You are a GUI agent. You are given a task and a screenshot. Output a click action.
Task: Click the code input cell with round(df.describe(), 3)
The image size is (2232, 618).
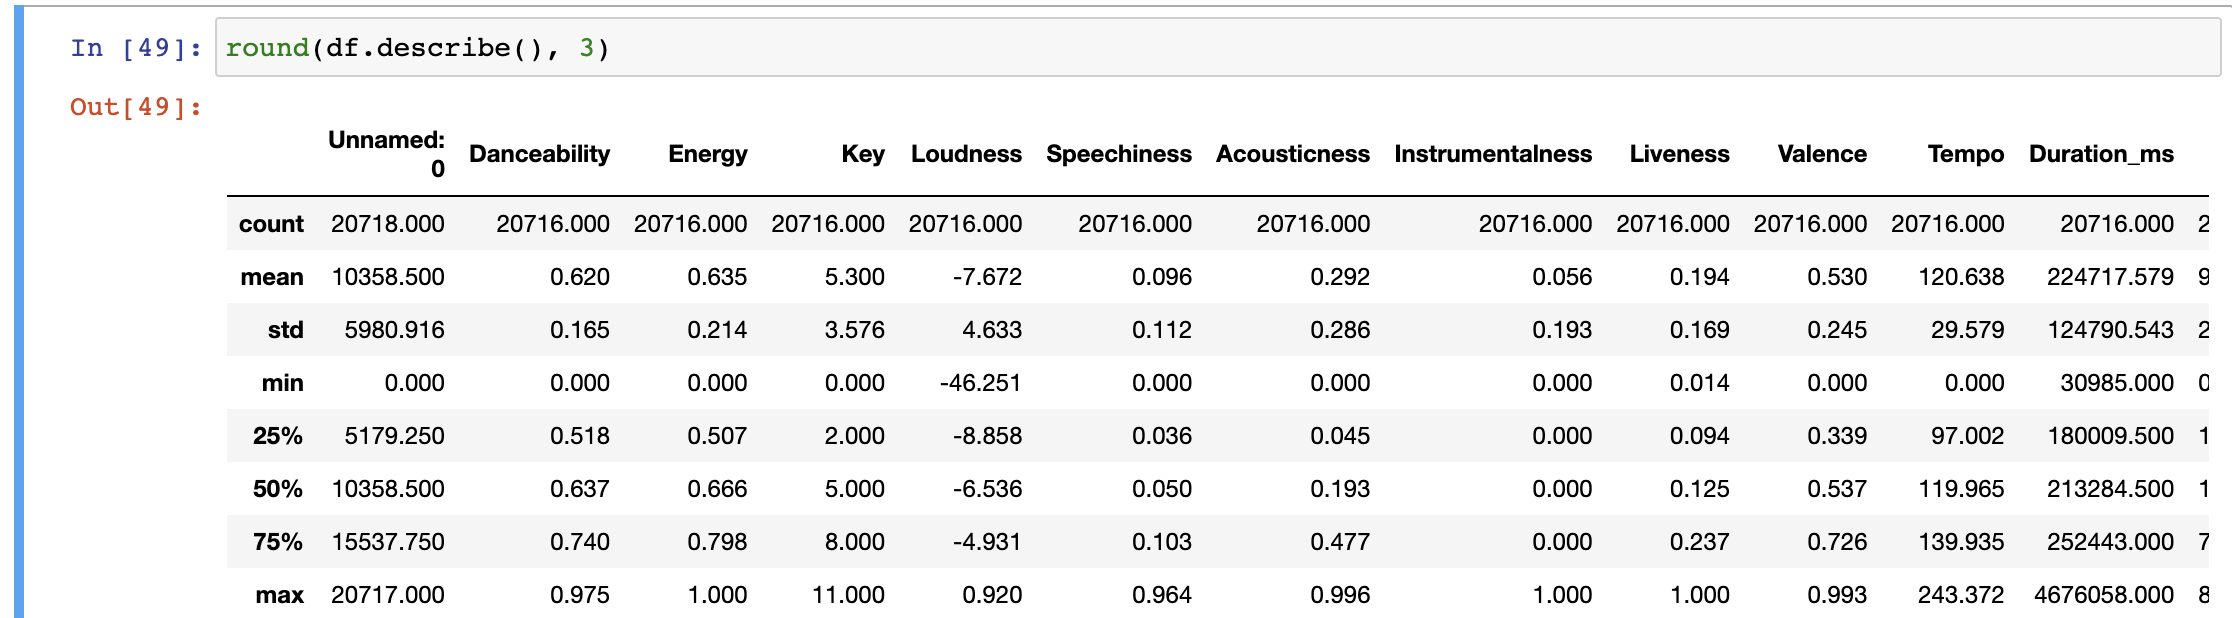(x=1217, y=47)
